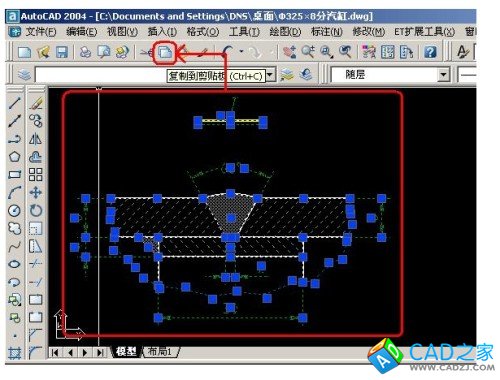The height and width of the screenshot is (380, 500).
Task: Open the 文件(F) menu
Action: [x=41, y=32]
